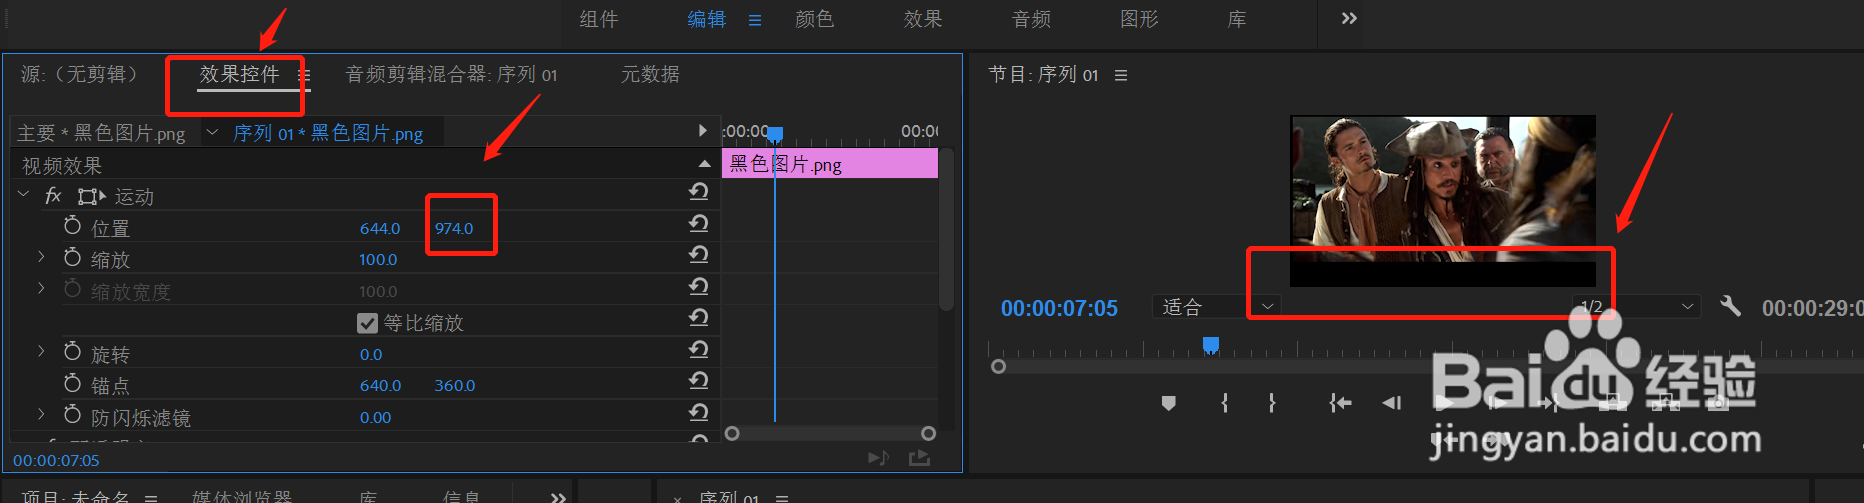Viewport: 1864px width, 503px height.
Task: Collapse the 视频效果 section triangle
Action: [x=704, y=164]
